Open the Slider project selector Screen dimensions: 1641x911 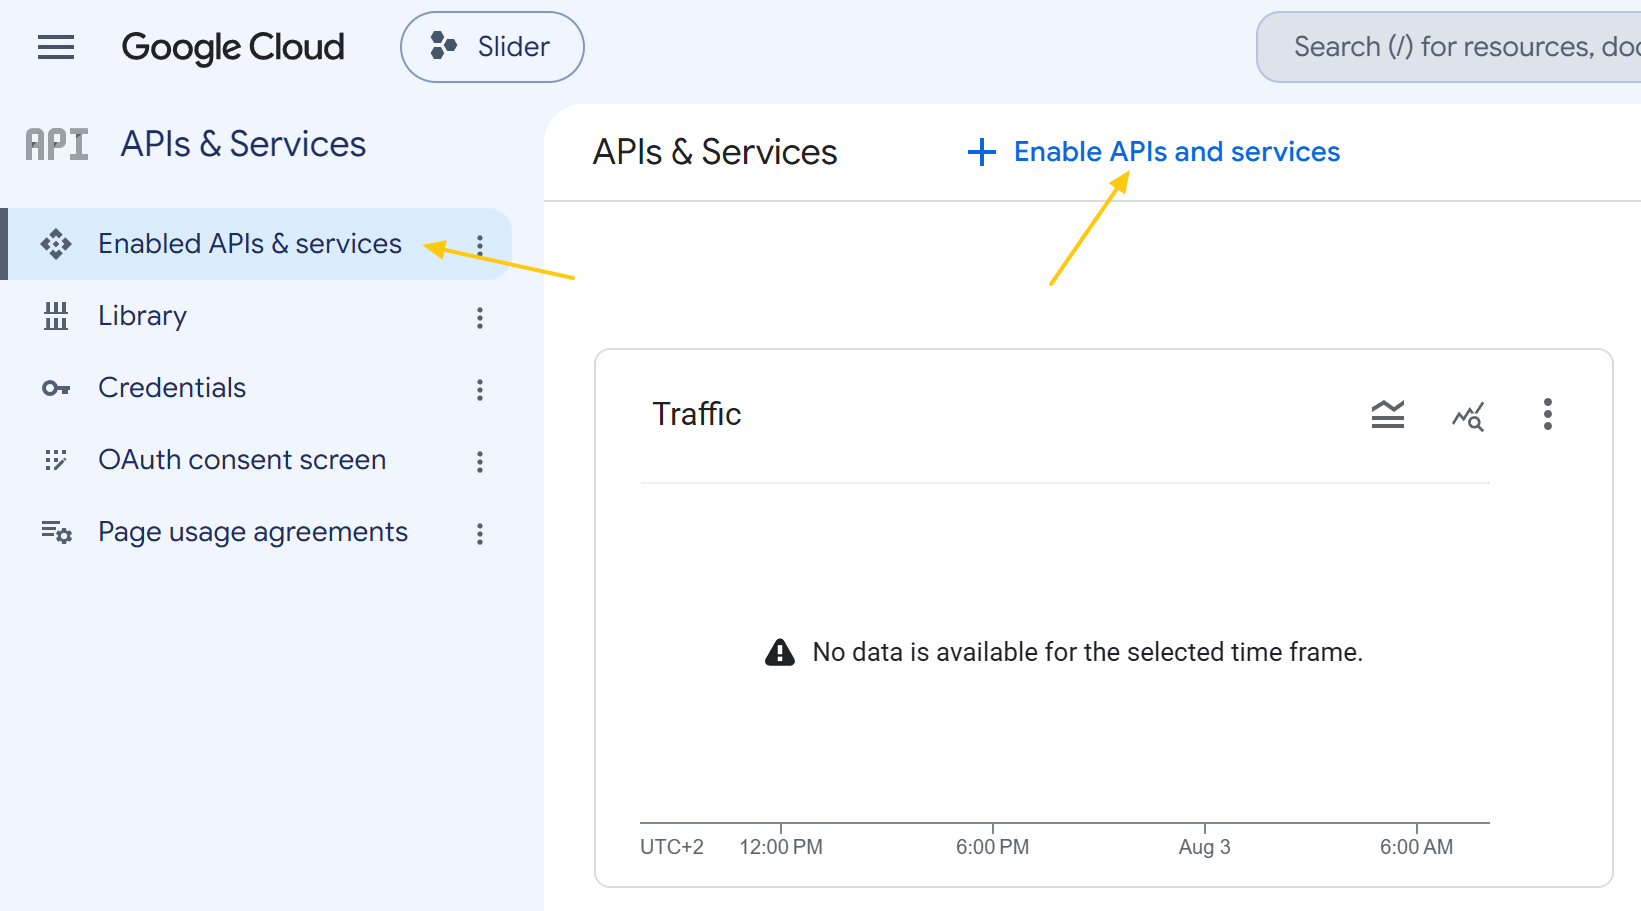pos(492,47)
